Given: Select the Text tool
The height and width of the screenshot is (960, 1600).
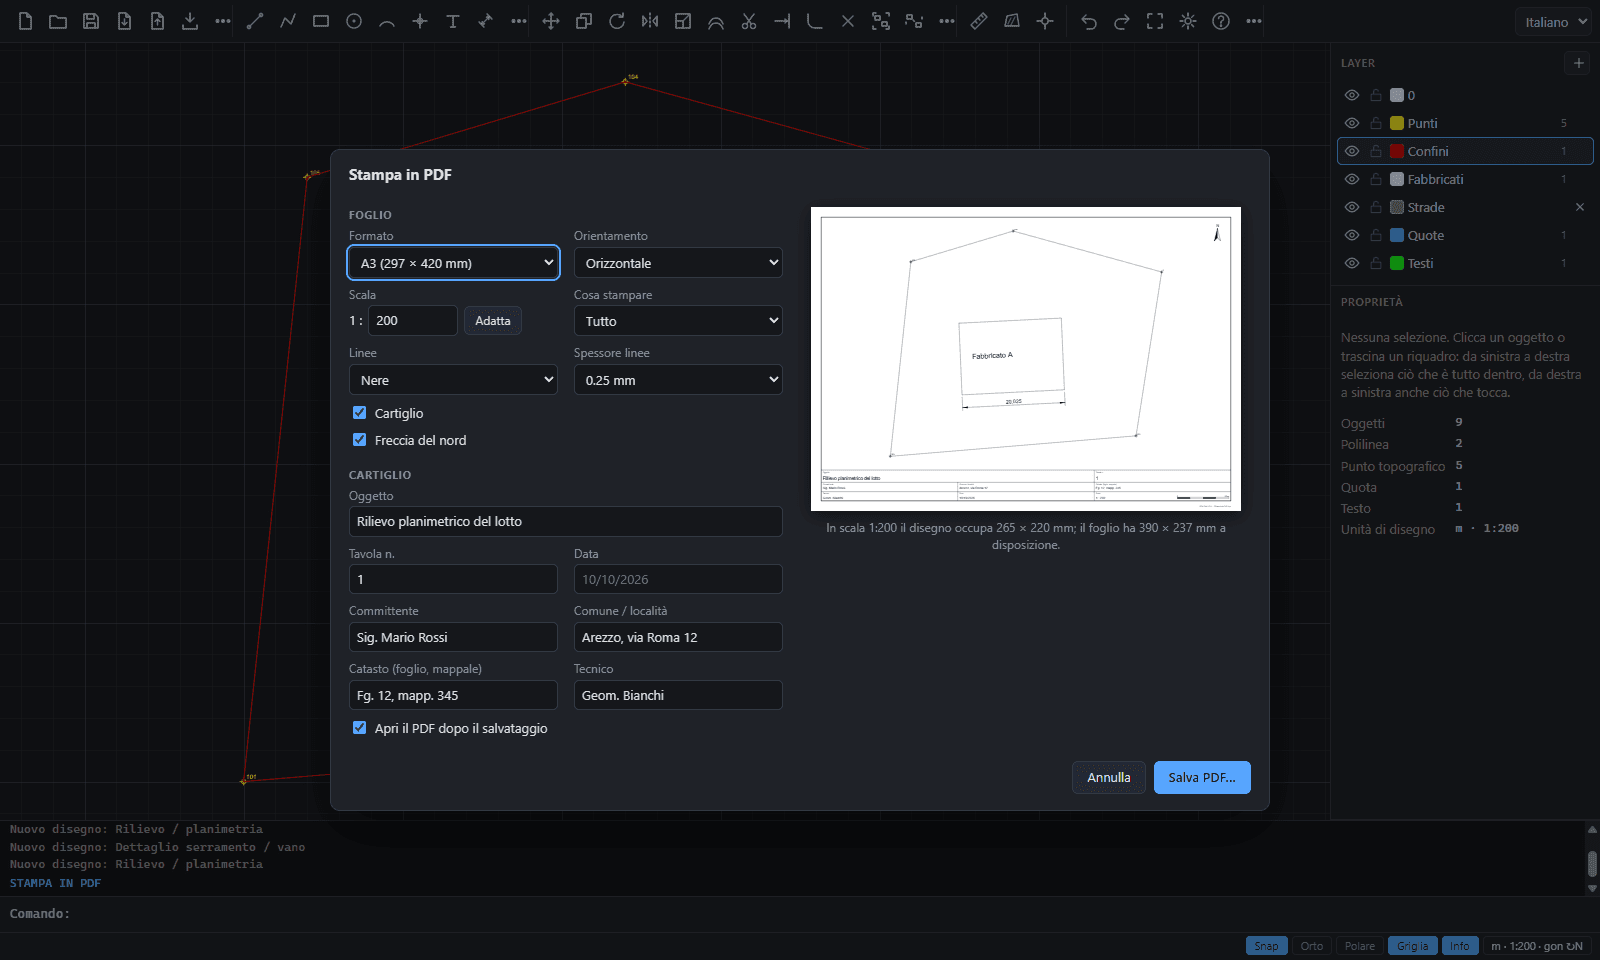Looking at the screenshot, I should (x=453, y=21).
